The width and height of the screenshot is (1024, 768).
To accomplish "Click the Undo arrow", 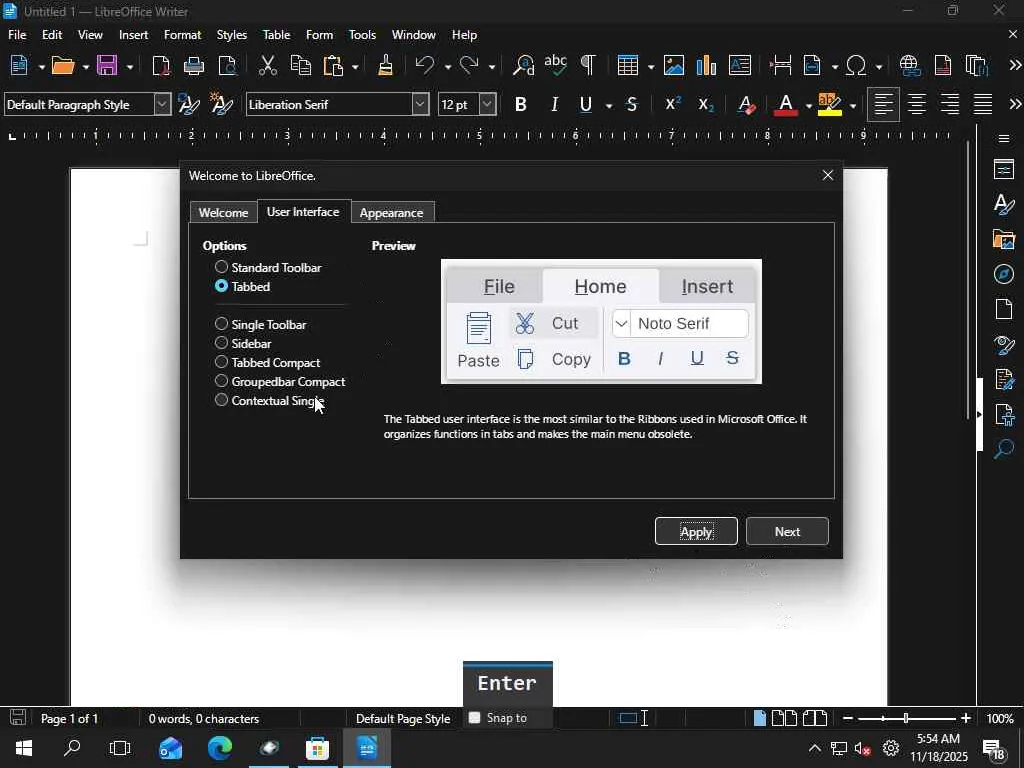I will pos(425,65).
